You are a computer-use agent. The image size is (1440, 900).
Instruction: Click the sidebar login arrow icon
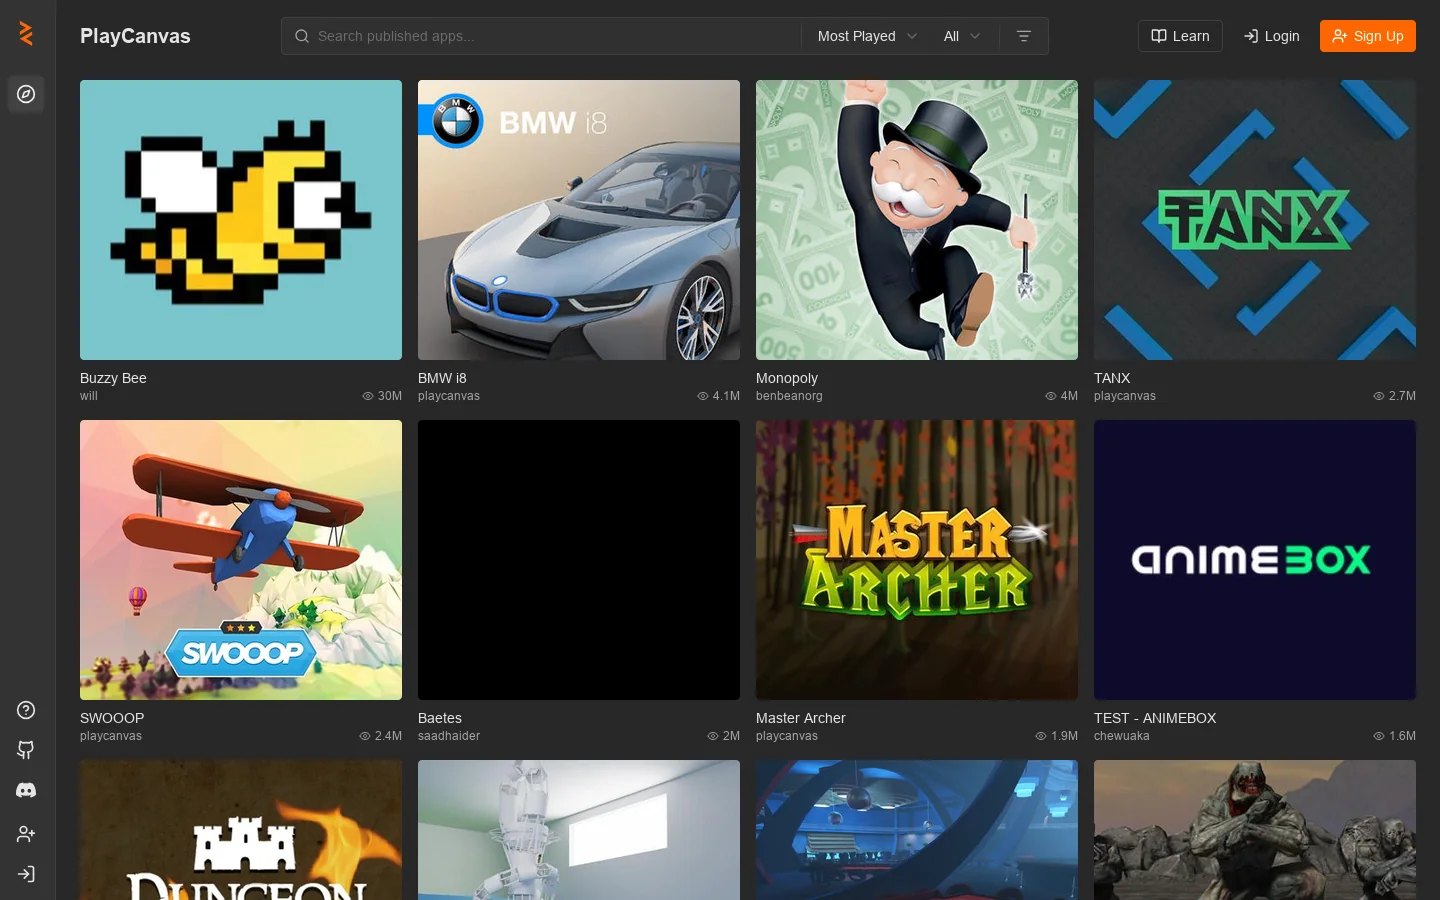[26, 874]
